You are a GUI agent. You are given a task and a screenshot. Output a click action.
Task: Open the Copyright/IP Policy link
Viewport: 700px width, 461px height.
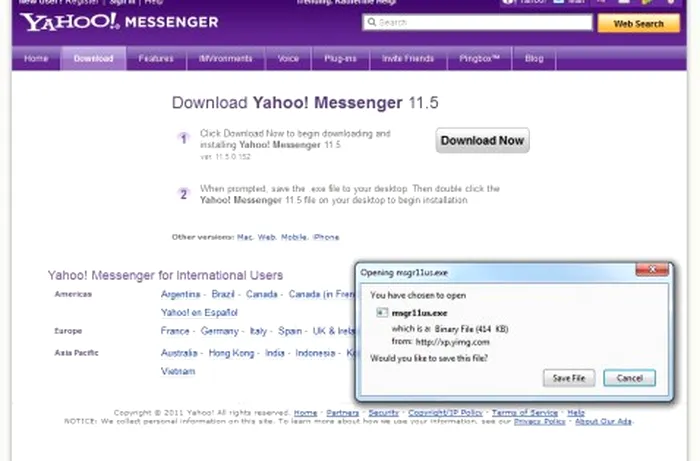pos(445,413)
